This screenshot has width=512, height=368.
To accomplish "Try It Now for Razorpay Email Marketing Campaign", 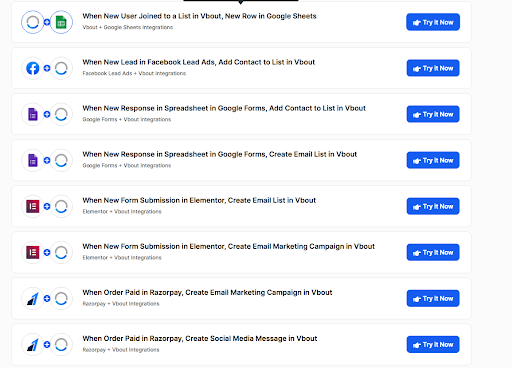I will click(x=433, y=298).
